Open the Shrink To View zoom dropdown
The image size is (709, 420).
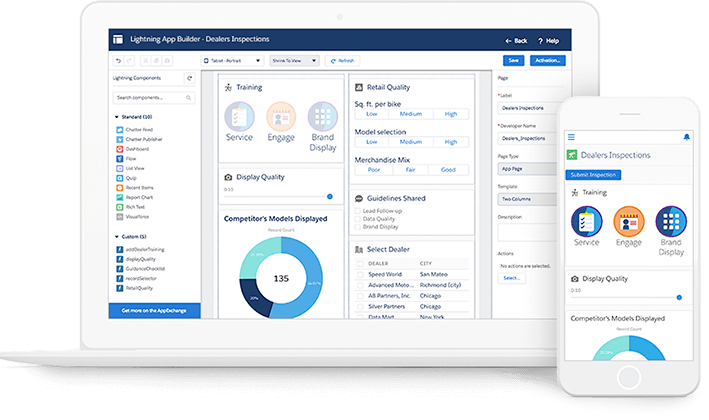pyautogui.click(x=294, y=61)
